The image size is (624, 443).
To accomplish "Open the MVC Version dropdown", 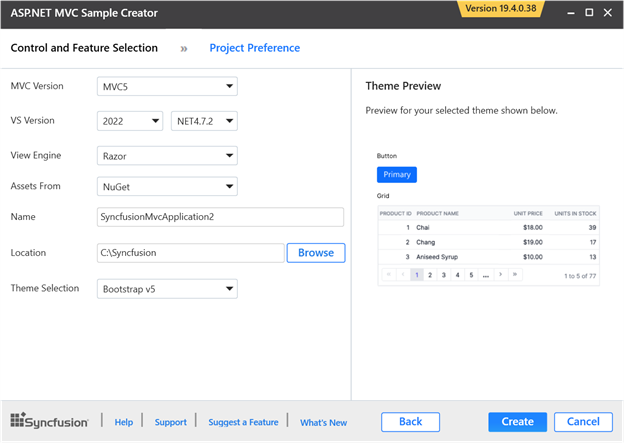I will pyautogui.click(x=167, y=86).
